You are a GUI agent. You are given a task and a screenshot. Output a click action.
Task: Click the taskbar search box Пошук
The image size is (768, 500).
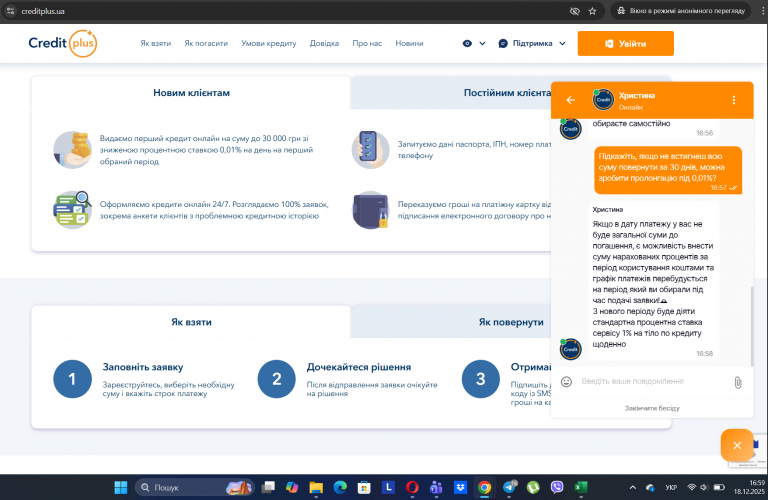[x=194, y=487]
